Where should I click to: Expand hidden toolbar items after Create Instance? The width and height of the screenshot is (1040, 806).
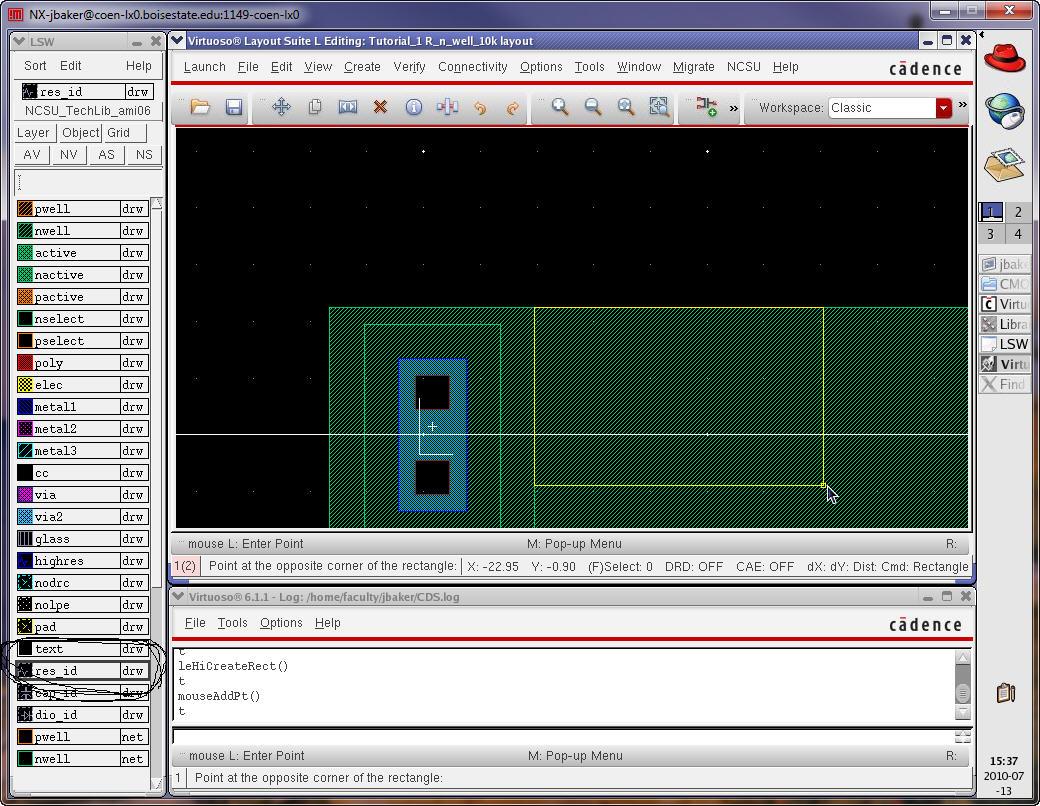click(x=733, y=108)
